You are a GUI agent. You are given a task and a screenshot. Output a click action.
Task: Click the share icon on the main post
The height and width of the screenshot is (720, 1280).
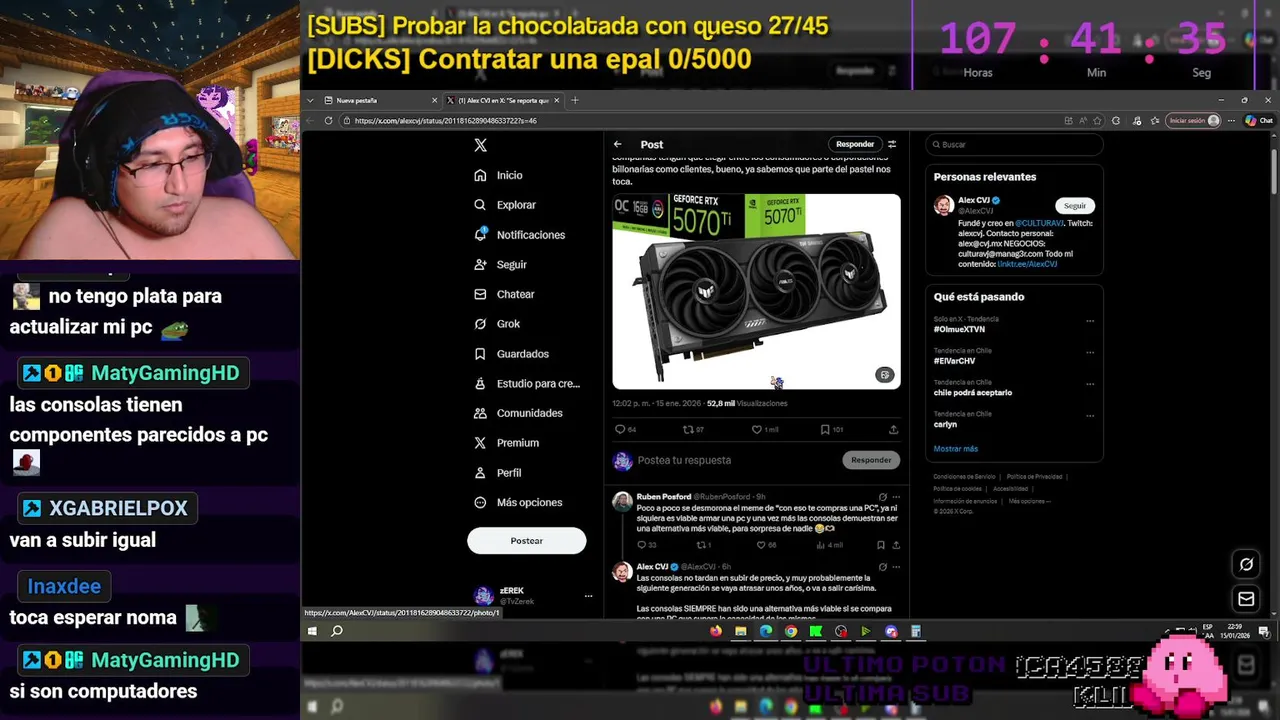[x=893, y=429]
